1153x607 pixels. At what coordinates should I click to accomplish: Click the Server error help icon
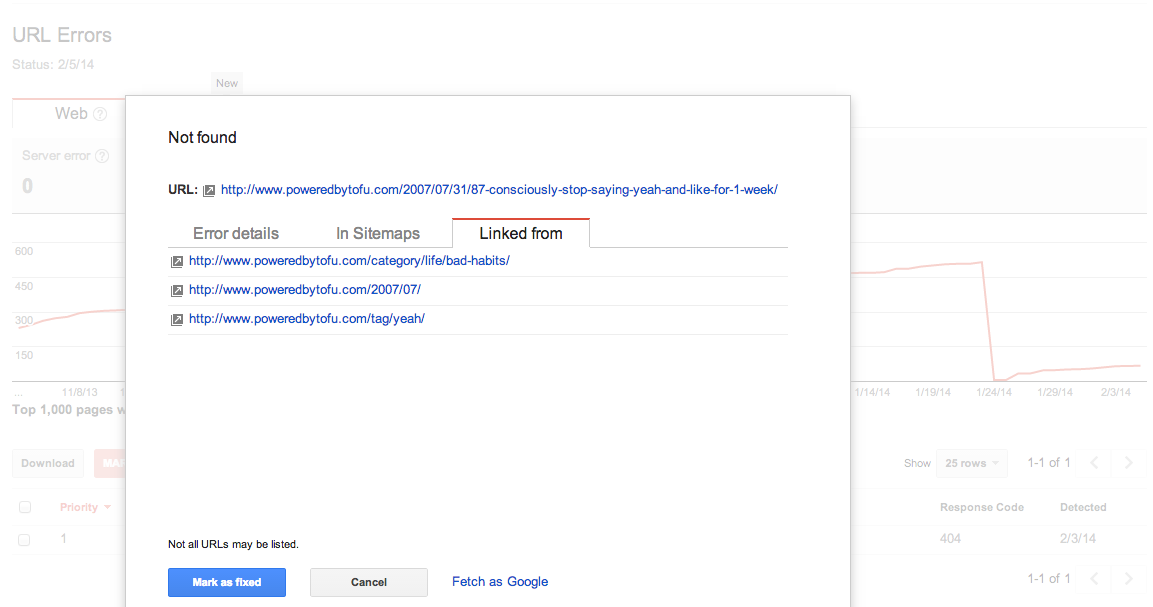pyautogui.click(x=101, y=155)
